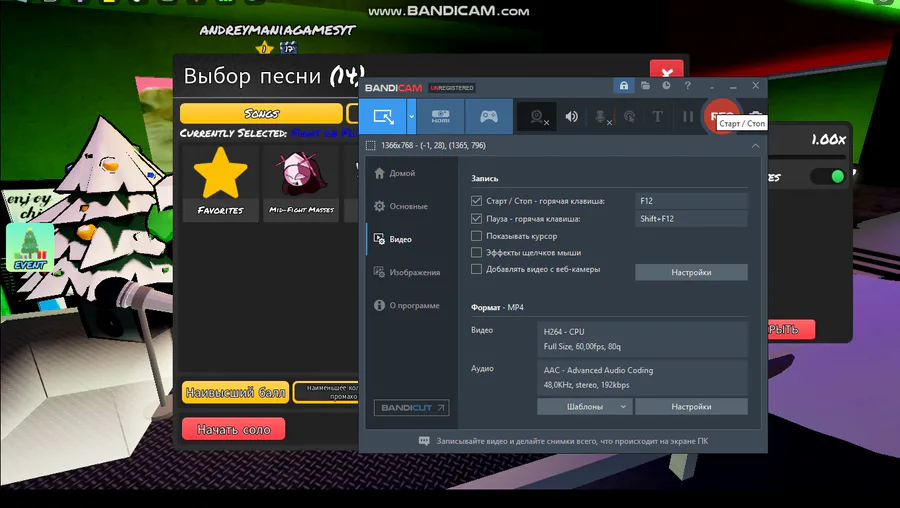Image resolution: width=900 pixels, height=508 pixels.
Task: Click Начать соло button
Action: [x=234, y=429]
